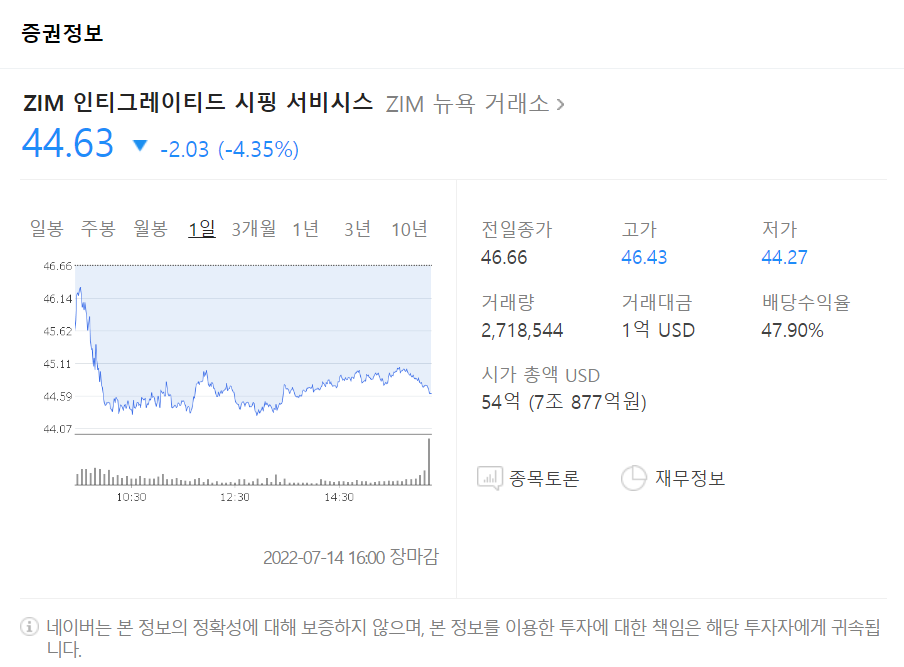Screen dimensions: 904x667
Task: Open the 재무정보 pie chart icon
Action: [x=634, y=478]
